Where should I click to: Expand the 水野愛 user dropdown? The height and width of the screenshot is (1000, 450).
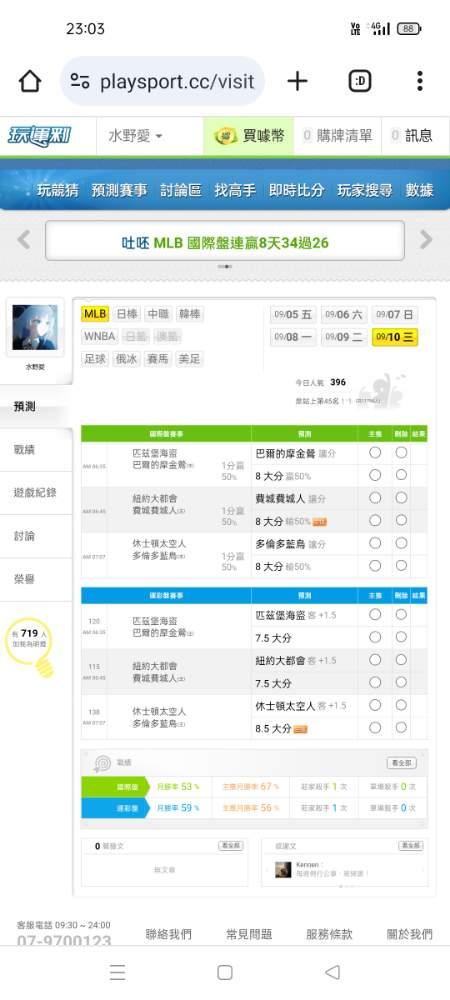pyautogui.click(x=135, y=136)
